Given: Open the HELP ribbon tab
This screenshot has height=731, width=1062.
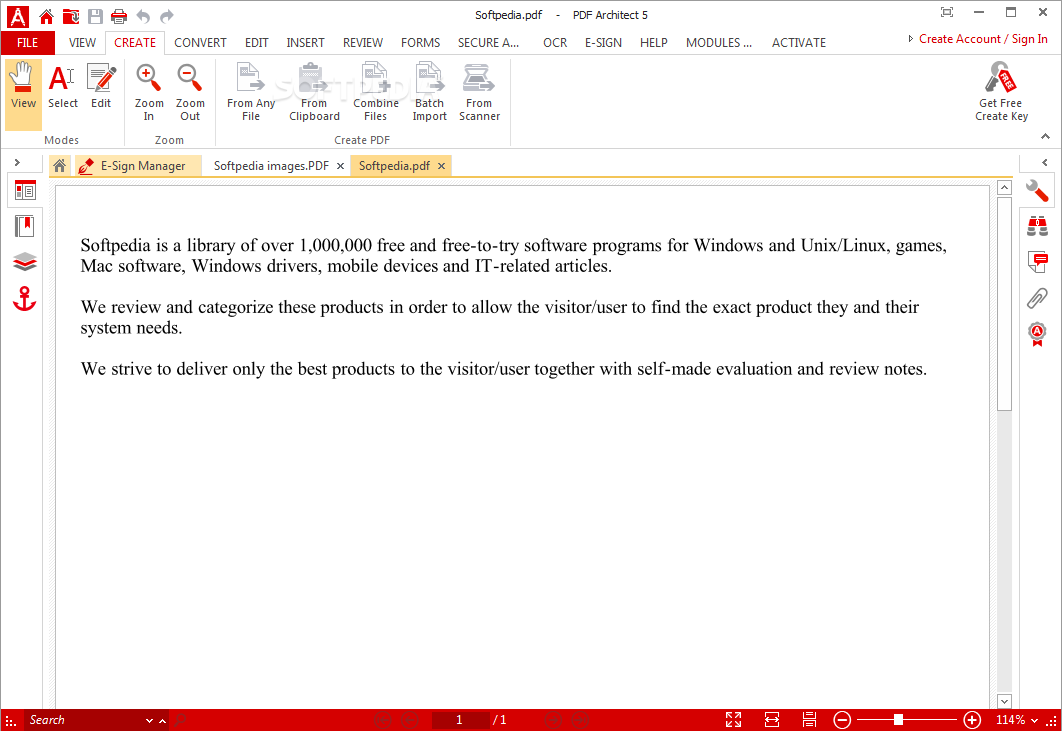Looking at the screenshot, I should pyautogui.click(x=654, y=43).
